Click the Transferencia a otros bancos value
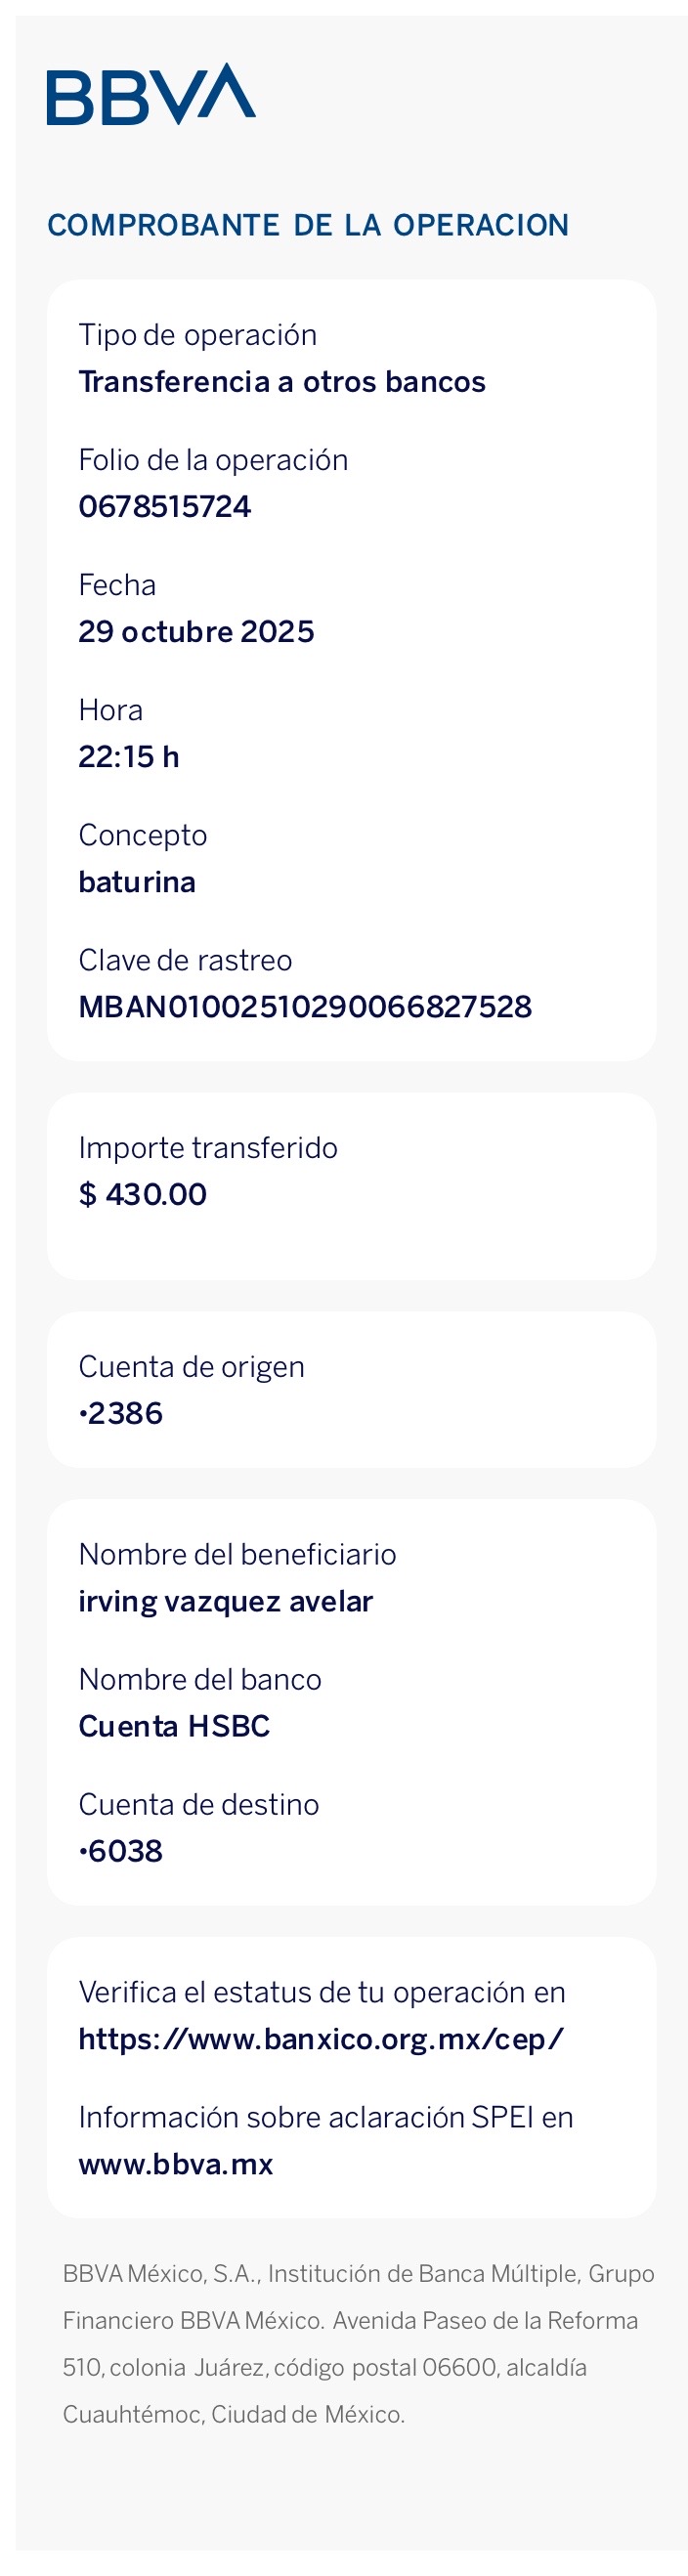This screenshot has height=2576, width=688. (282, 381)
